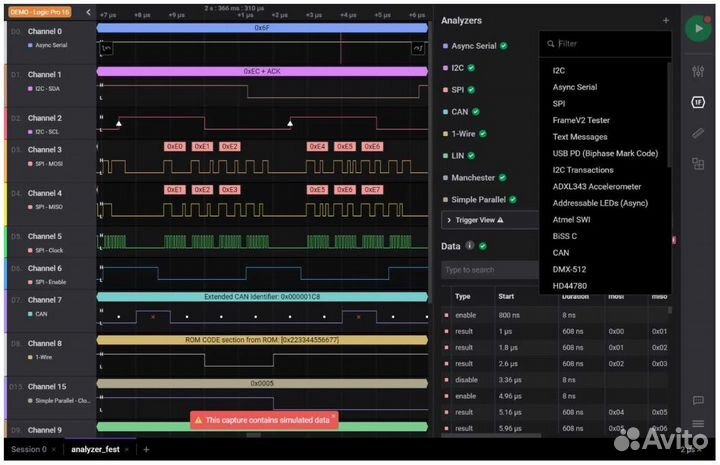Switch to the Session 0 tab
Screen dimensions: 720x465
pos(28,450)
